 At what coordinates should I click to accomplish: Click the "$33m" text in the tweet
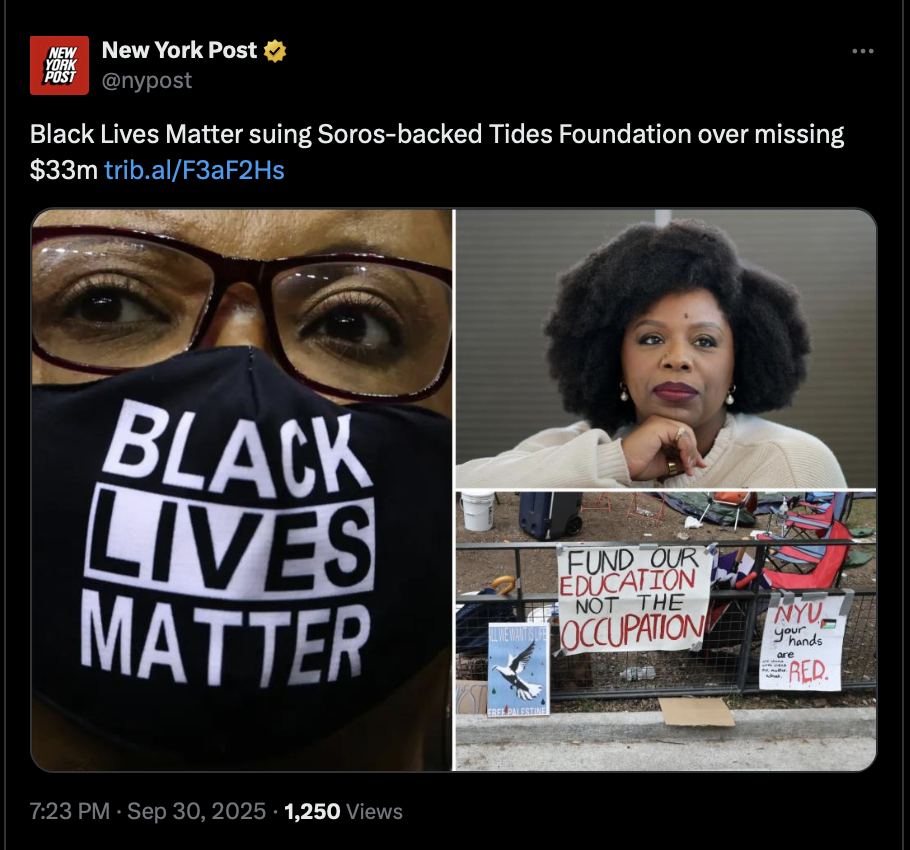point(64,171)
